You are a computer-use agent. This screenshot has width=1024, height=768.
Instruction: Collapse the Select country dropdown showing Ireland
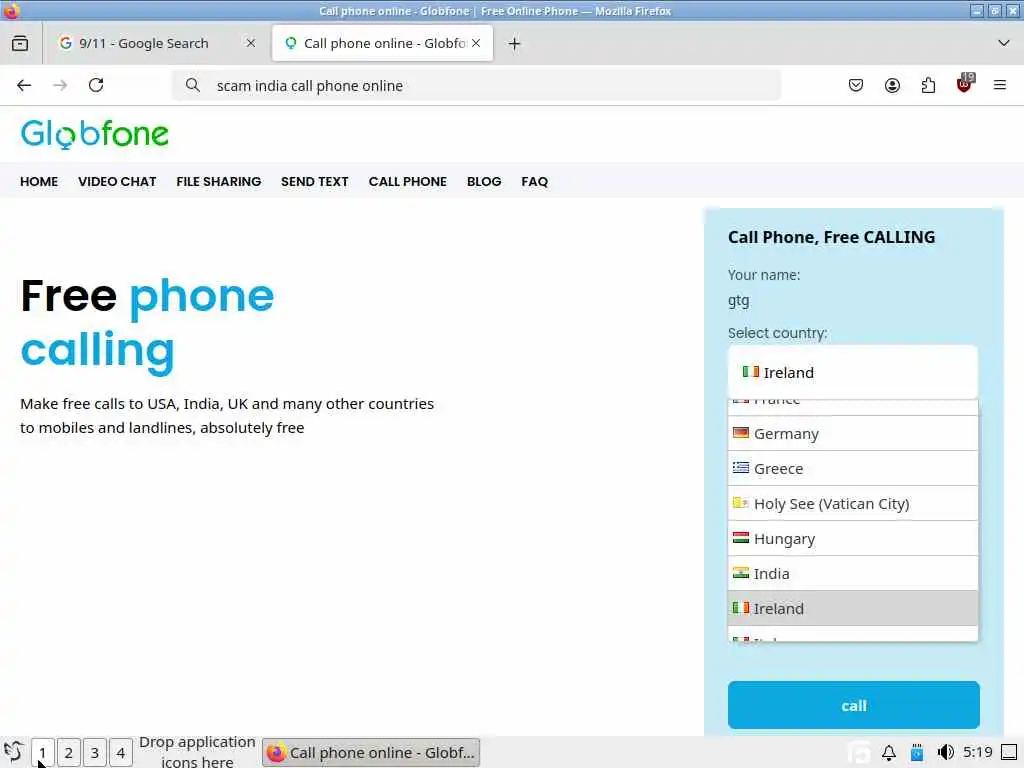pyautogui.click(x=853, y=372)
